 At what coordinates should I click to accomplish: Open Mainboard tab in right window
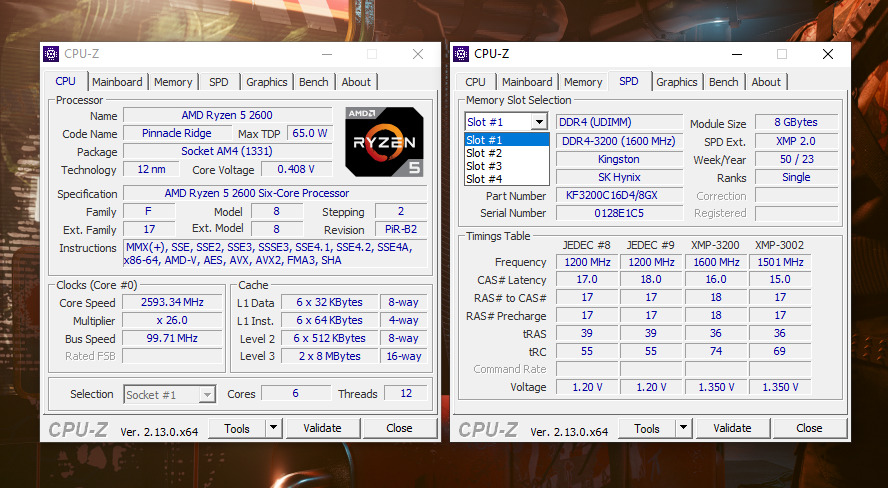click(x=527, y=82)
